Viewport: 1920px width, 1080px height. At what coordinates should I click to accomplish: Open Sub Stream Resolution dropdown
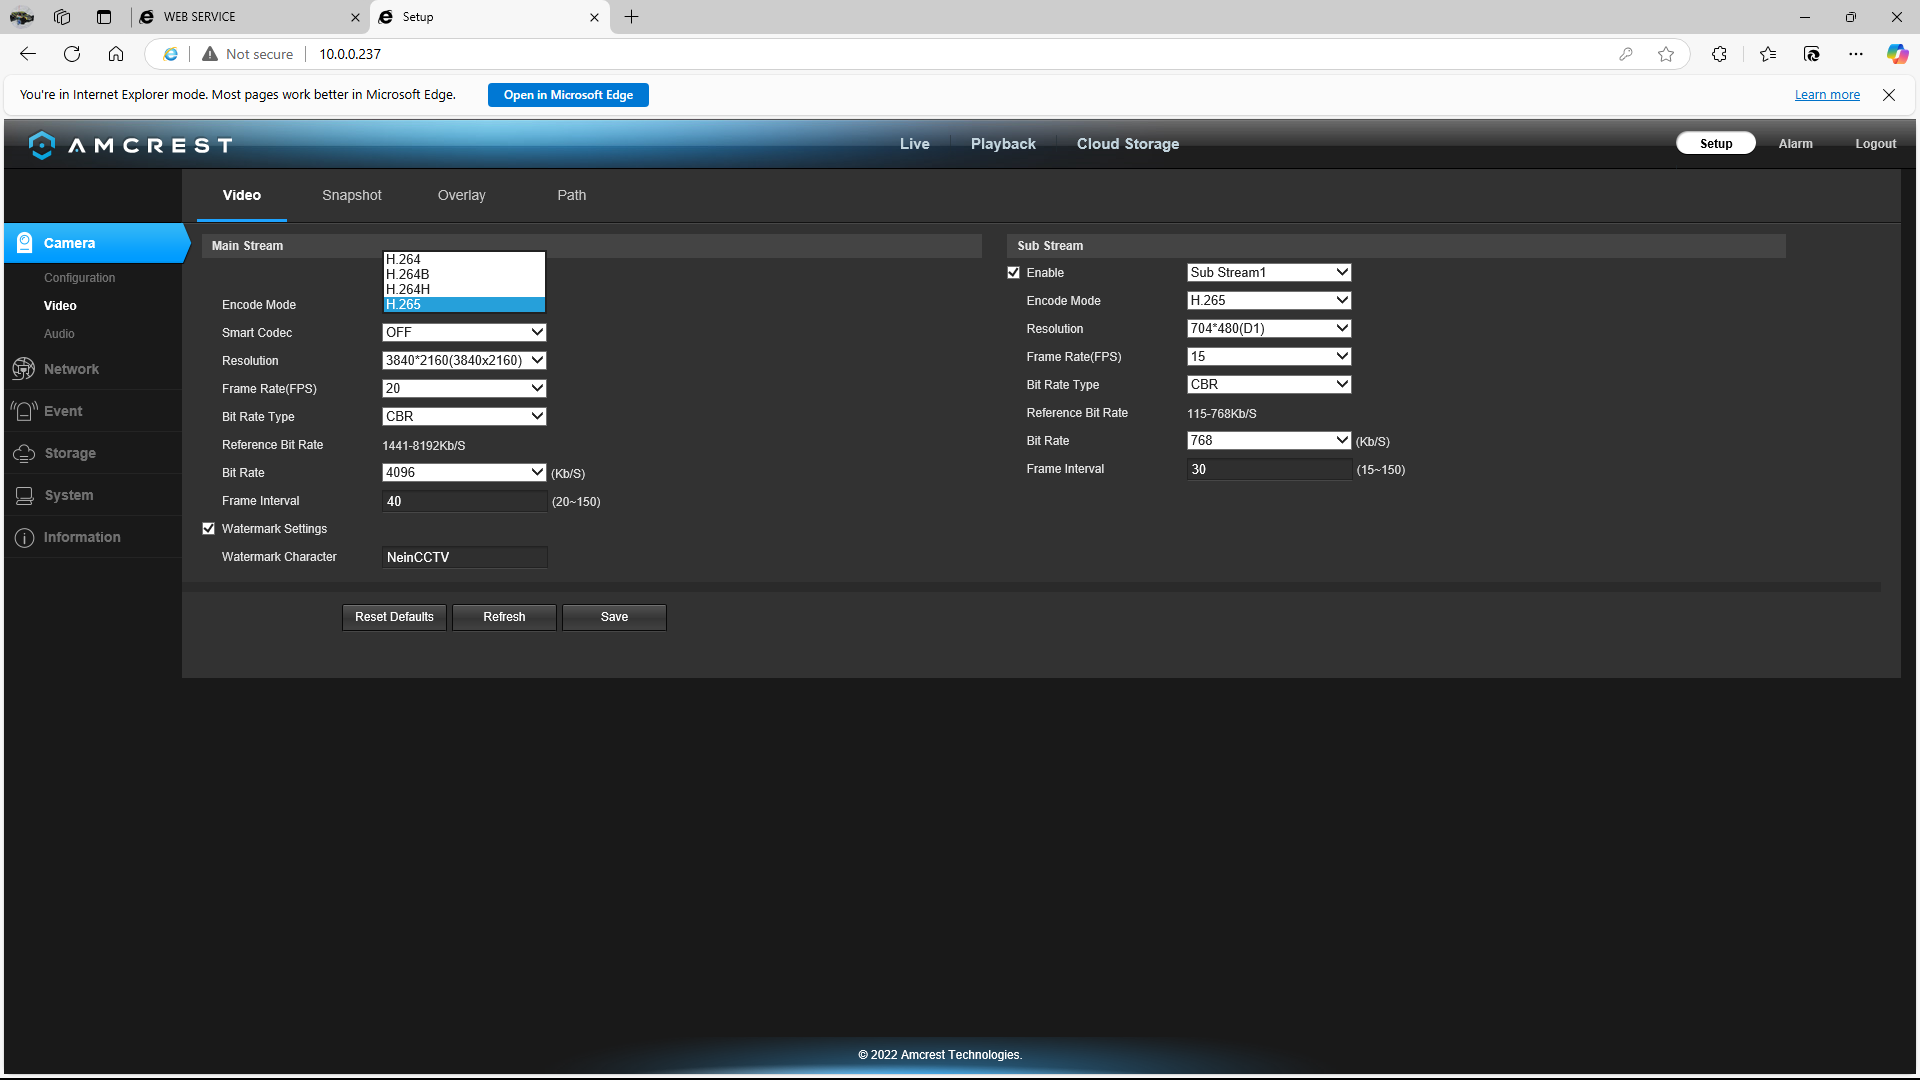point(1269,328)
